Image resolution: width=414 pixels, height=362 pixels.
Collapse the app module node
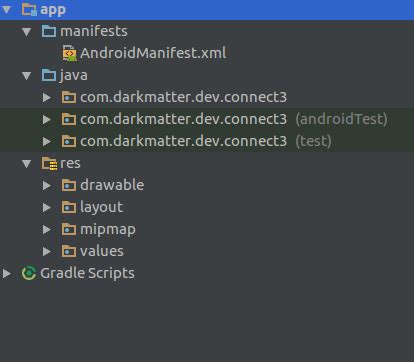(x=6, y=10)
